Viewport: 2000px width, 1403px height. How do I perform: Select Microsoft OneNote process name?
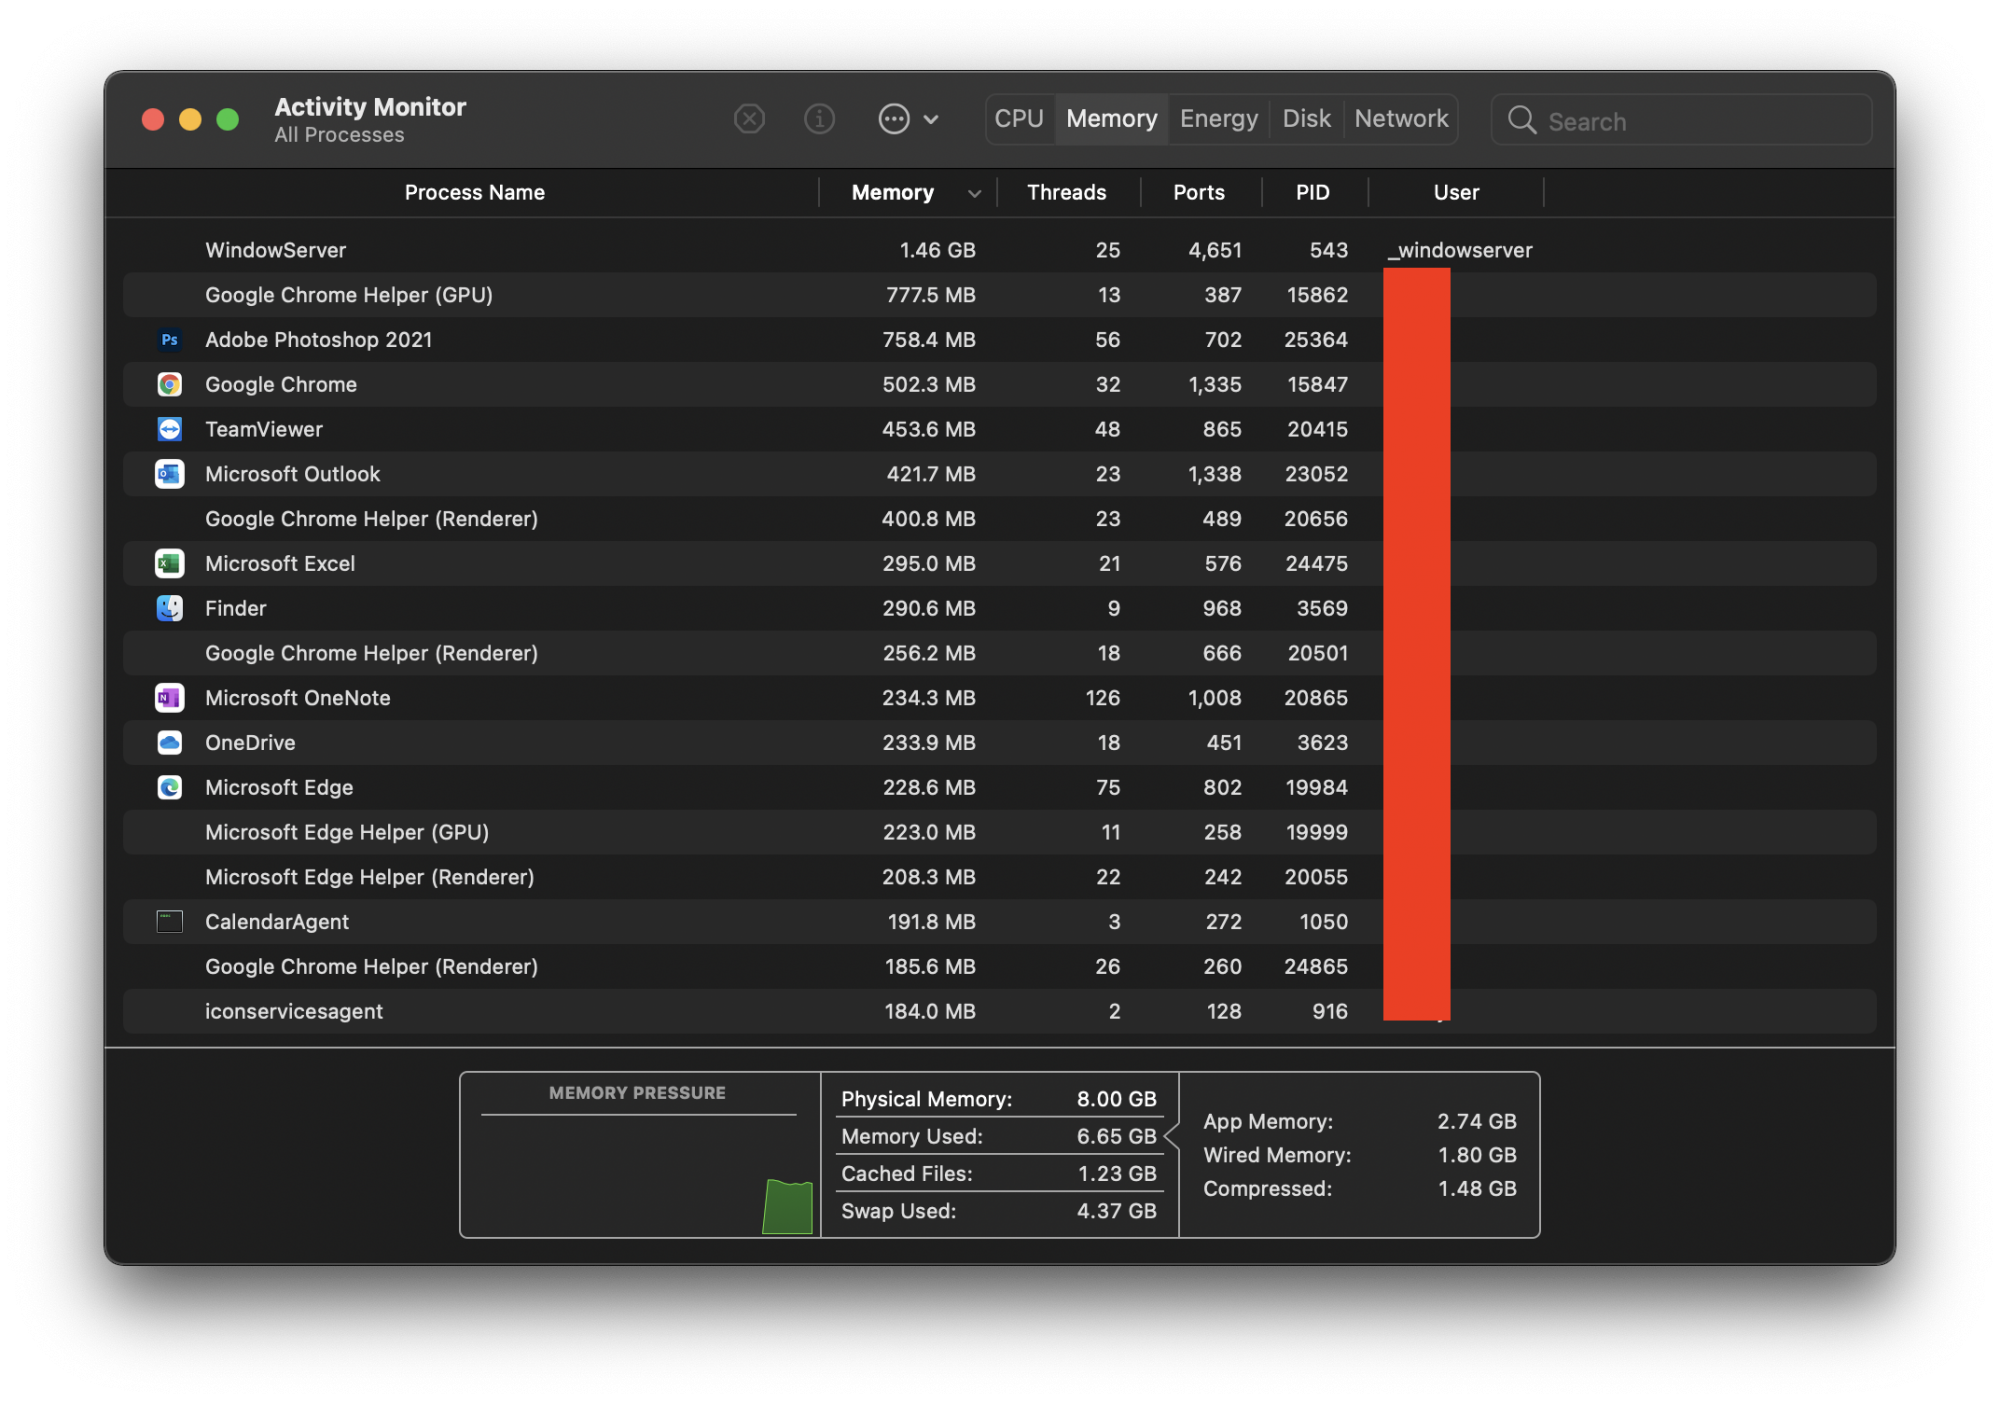coord(297,698)
